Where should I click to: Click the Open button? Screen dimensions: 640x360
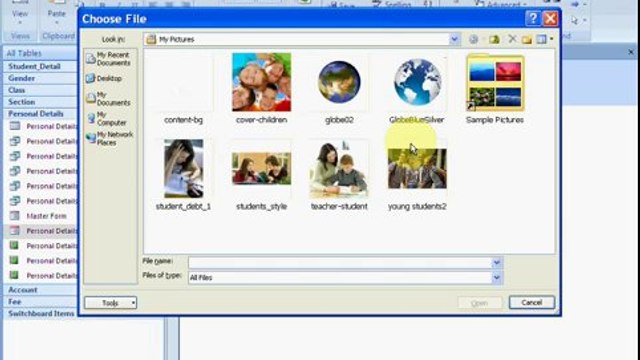pos(480,303)
